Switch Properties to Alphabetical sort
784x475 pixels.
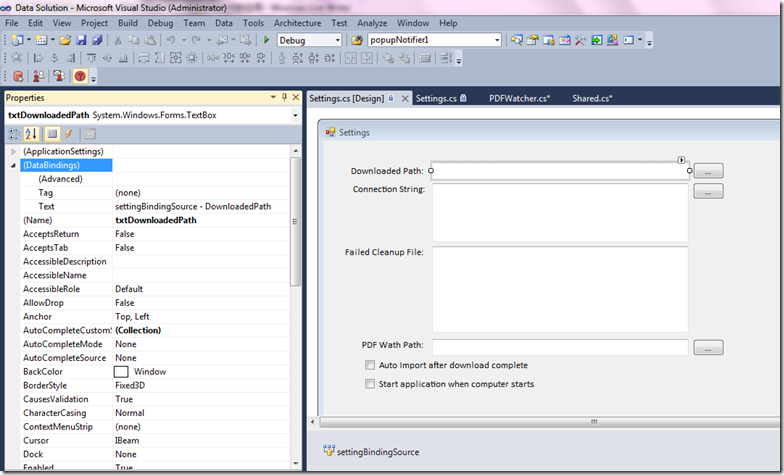[31, 134]
